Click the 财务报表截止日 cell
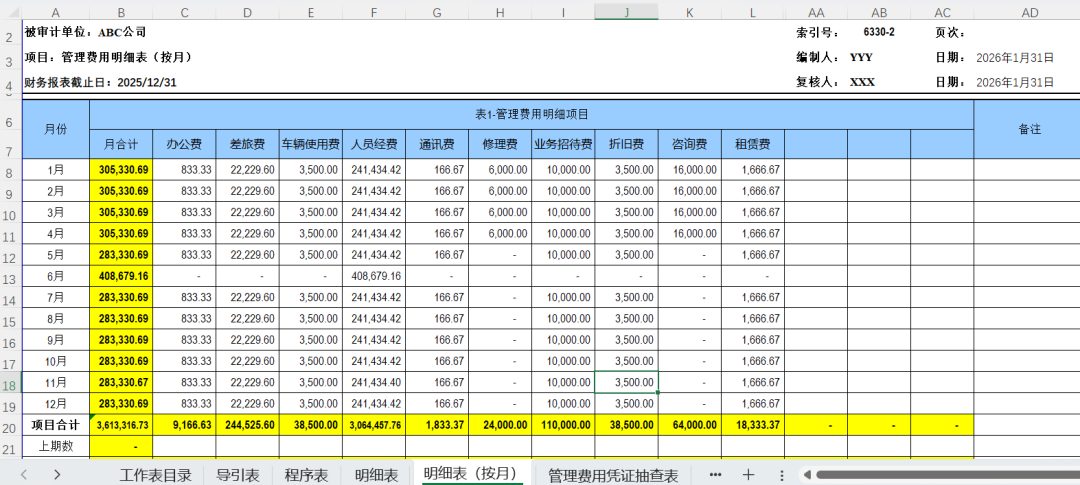The image size is (1080, 485). point(101,83)
